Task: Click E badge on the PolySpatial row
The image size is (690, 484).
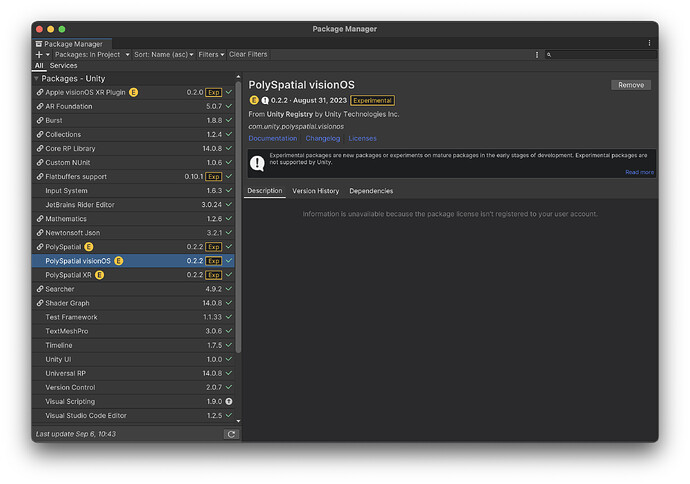Action: click(89, 247)
